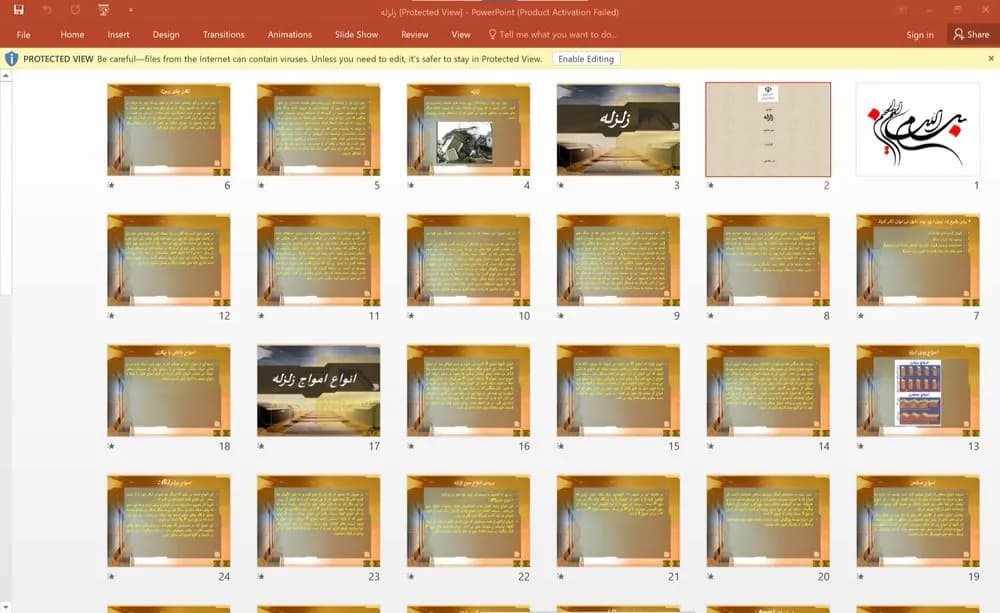Open the Insert tab
1000x613 pixels.
118,34
